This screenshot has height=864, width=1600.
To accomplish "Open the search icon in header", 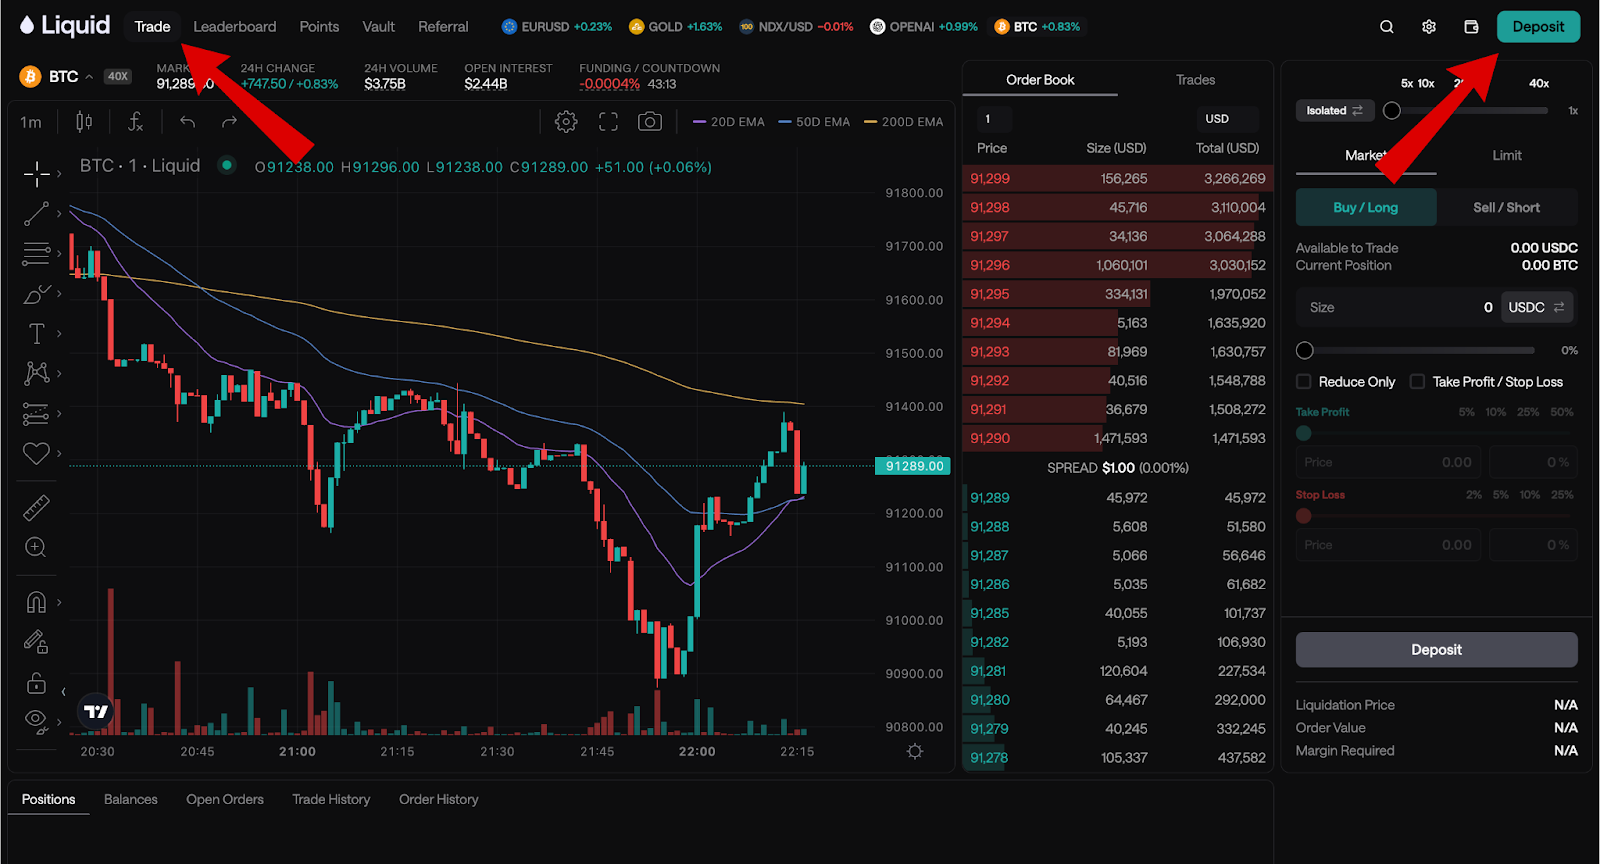I will tap(1386, 27).
